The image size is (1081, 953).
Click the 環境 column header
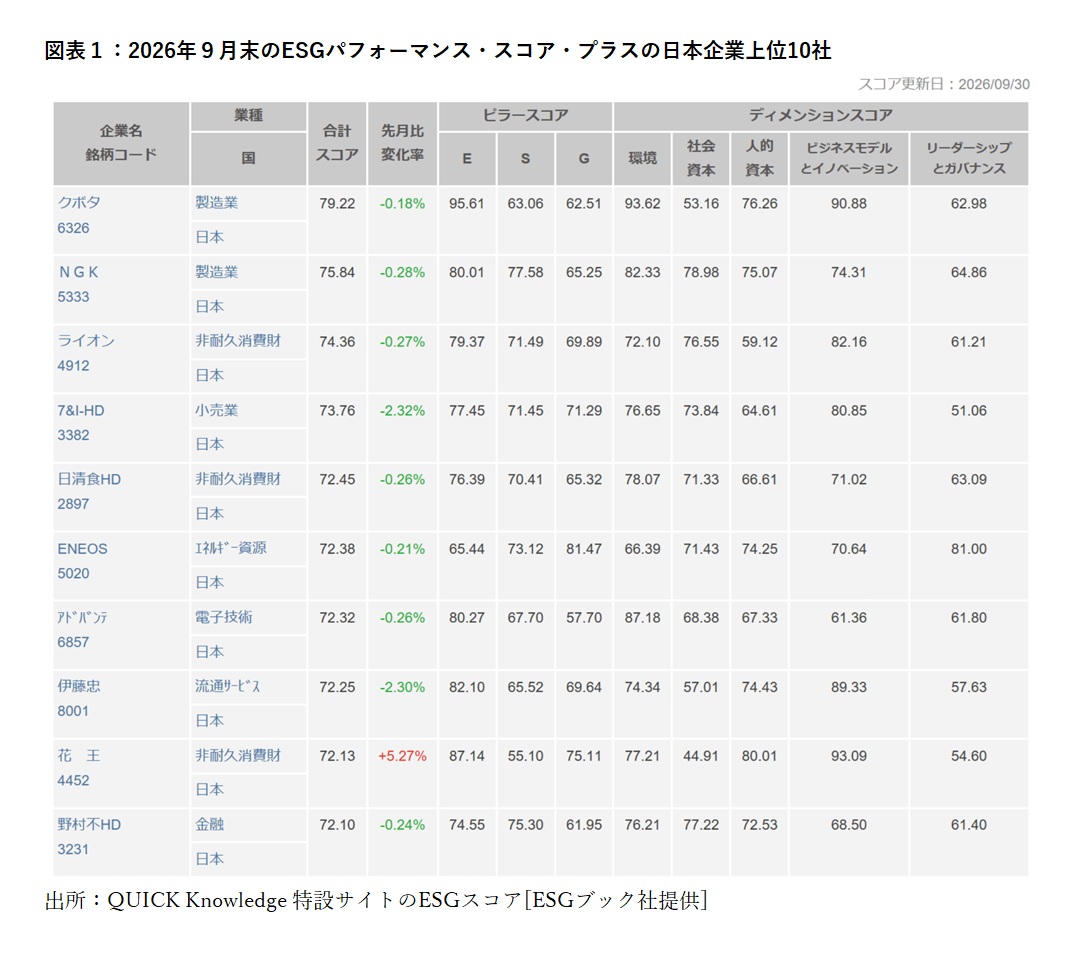click(x=643, y=159)
